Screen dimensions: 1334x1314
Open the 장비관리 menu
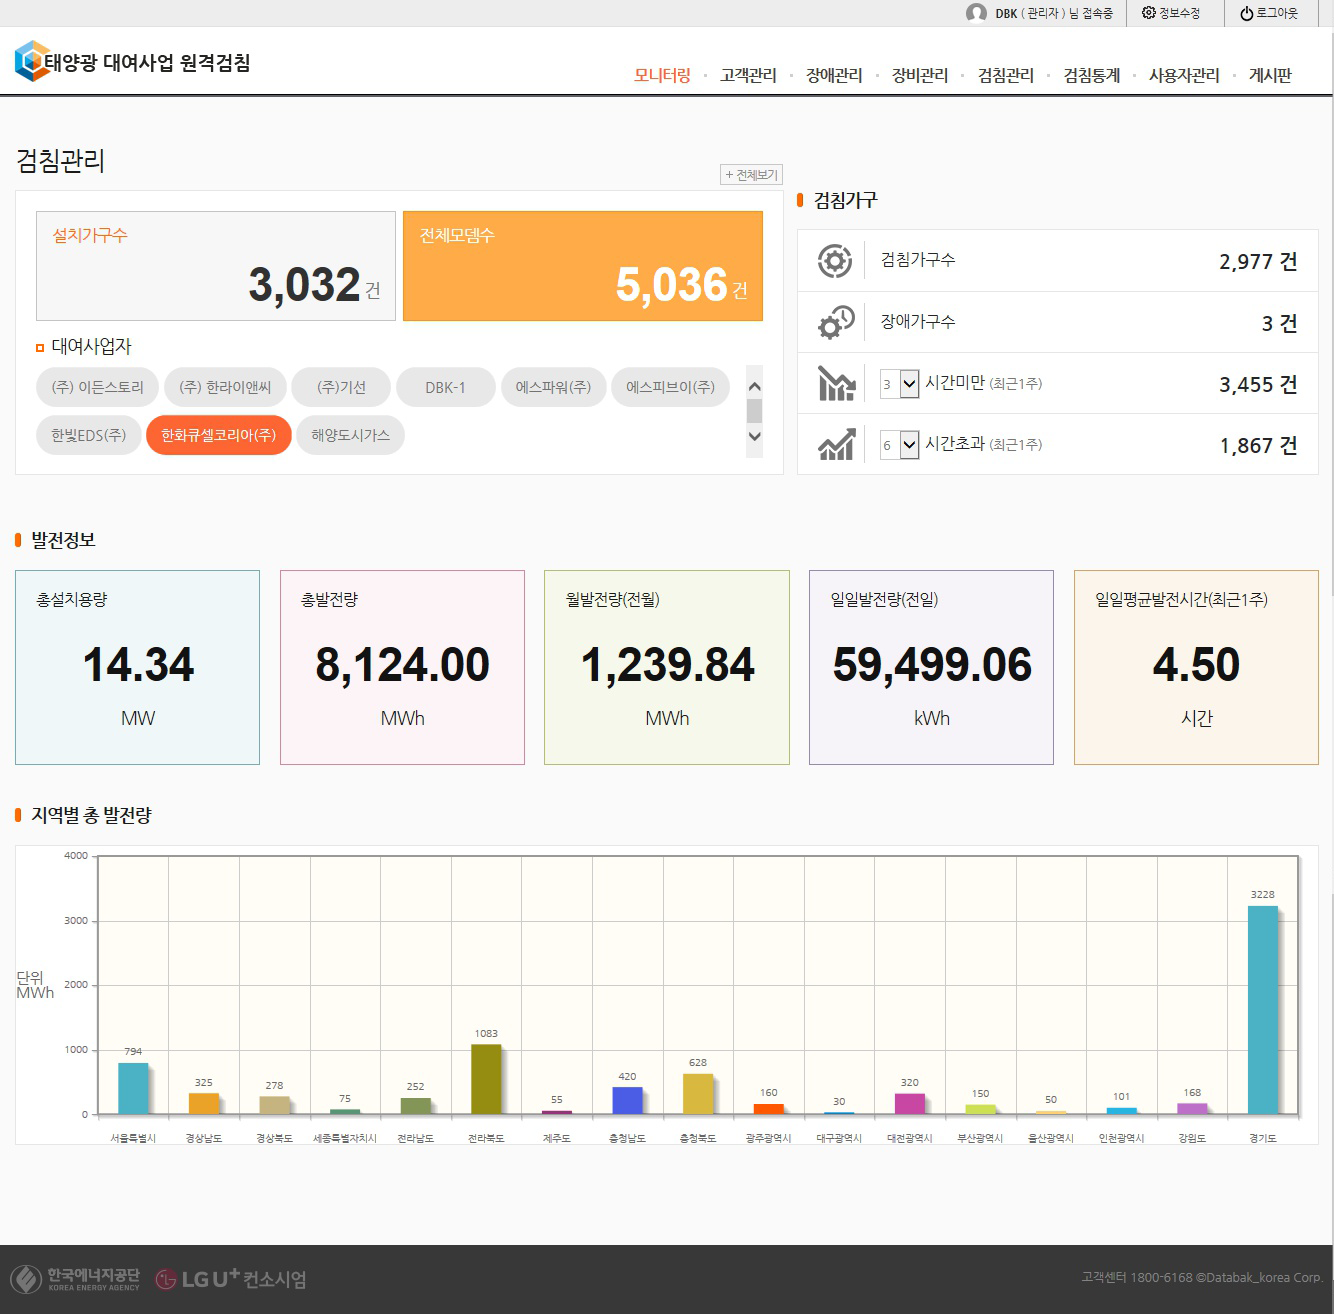click(920, 75)
